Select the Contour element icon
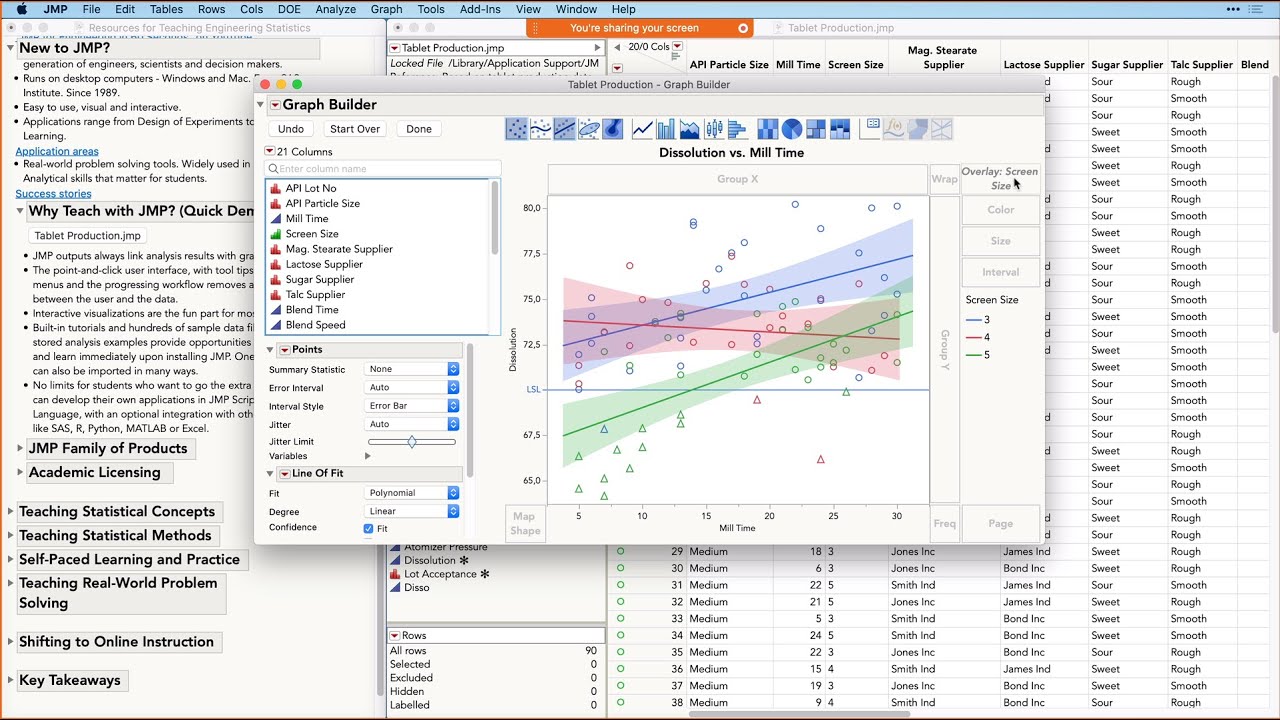 613,129
